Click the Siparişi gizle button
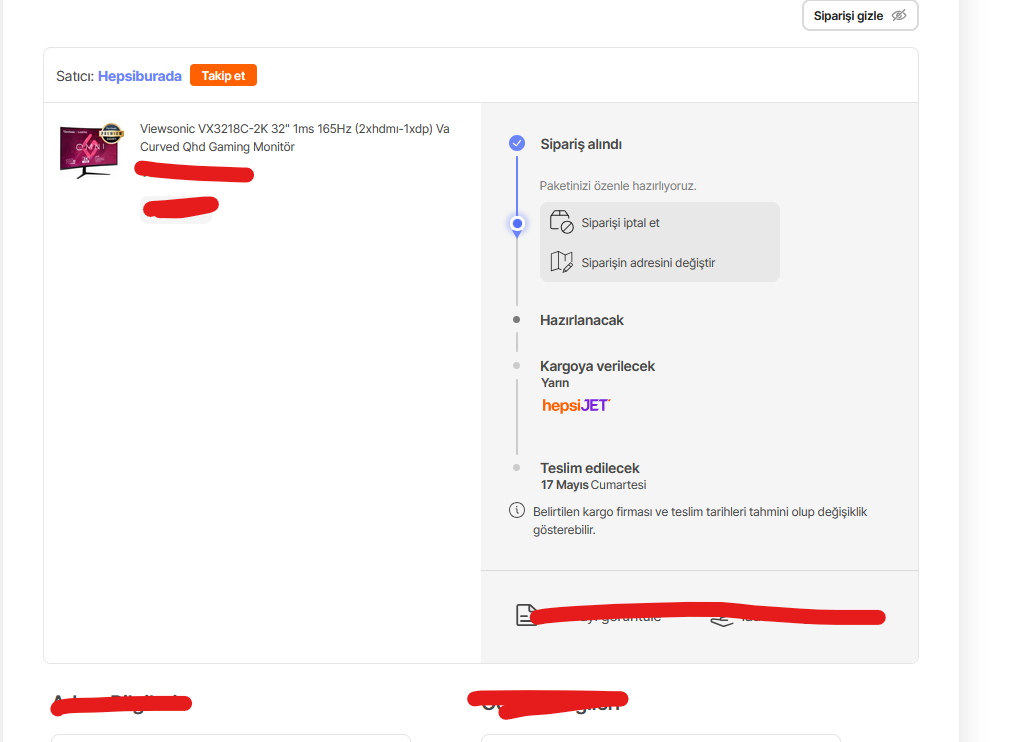The height and width of the screenshot is (742, 1012). point(860,15)
